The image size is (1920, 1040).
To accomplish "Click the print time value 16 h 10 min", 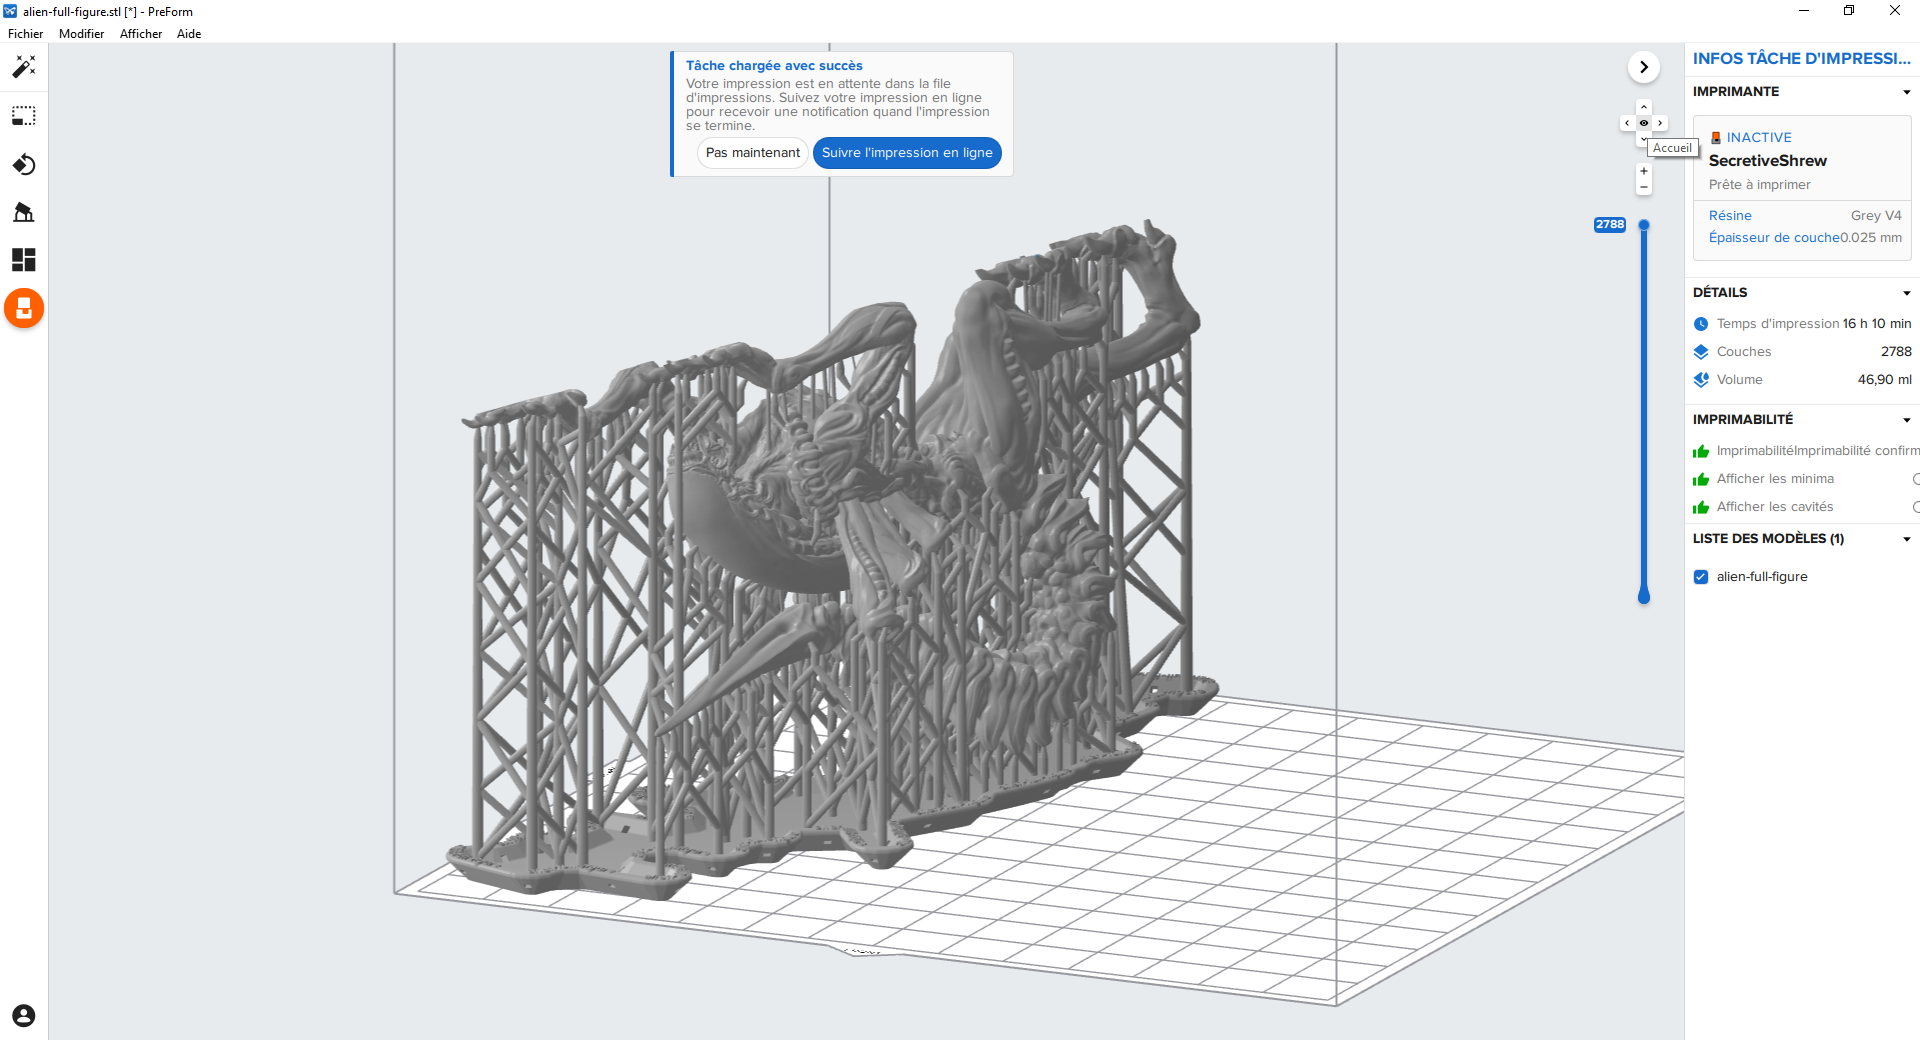I will point(1877,324).
